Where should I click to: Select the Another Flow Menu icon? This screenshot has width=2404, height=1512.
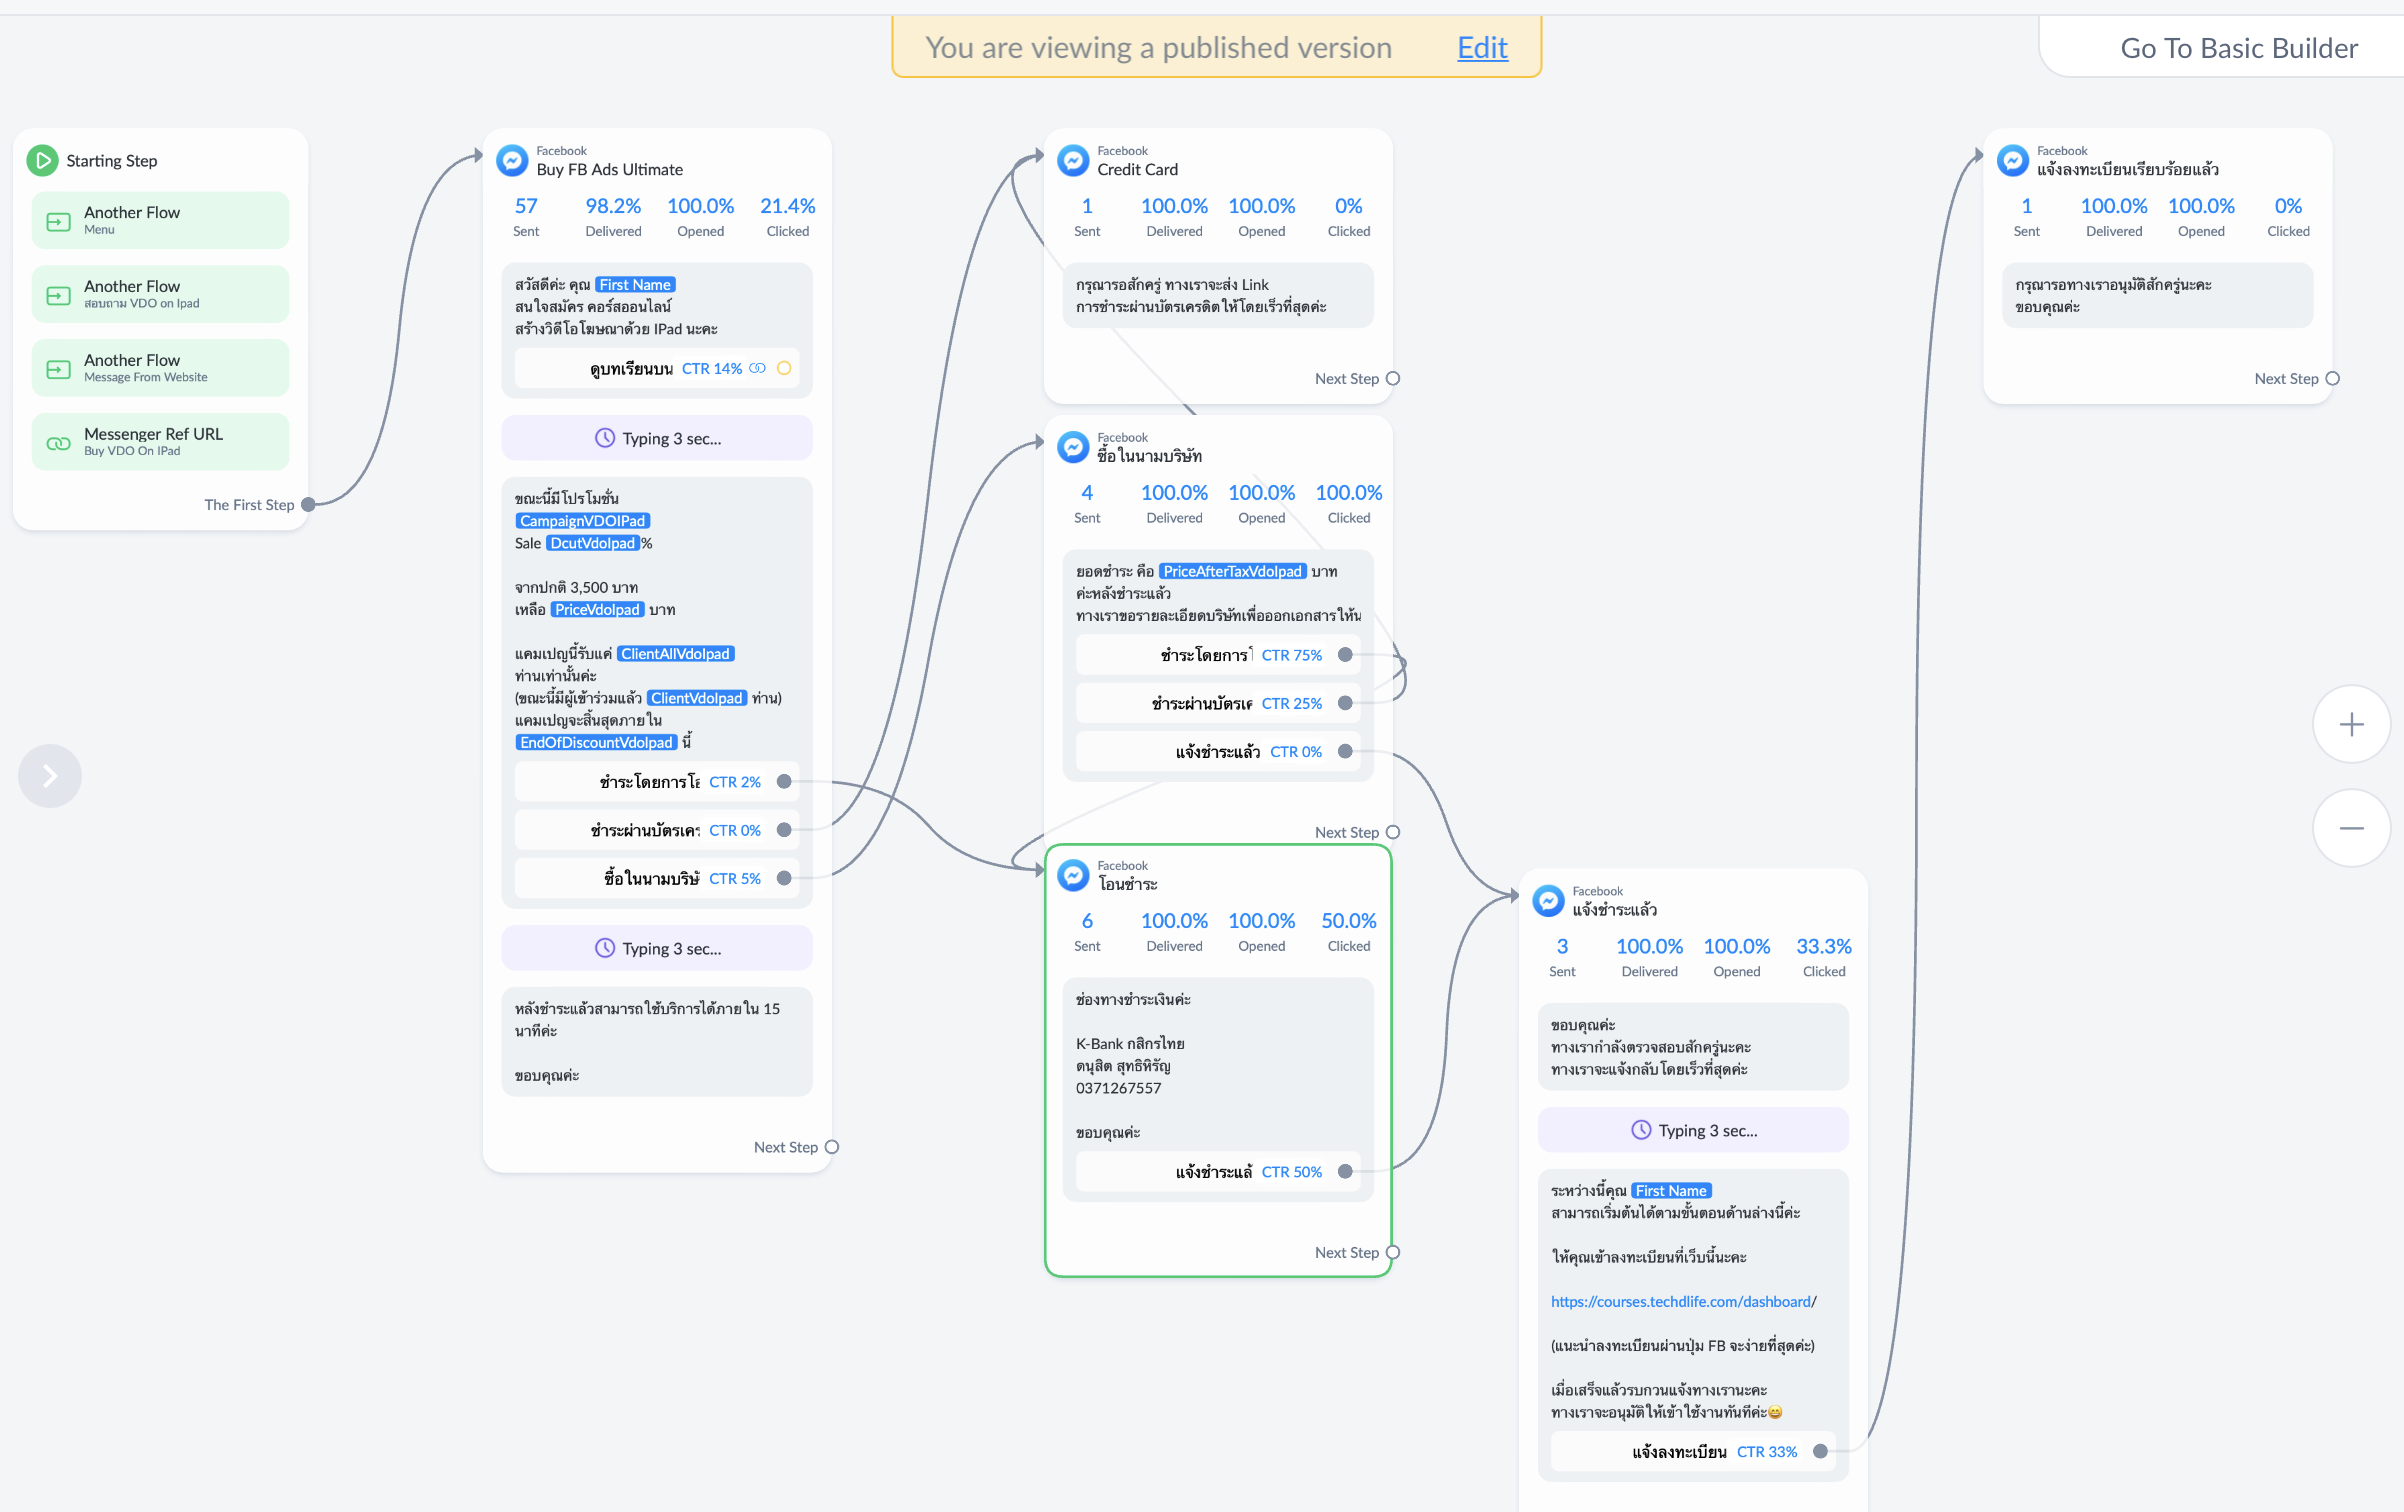pyautogui.click(x=58, y=220)
